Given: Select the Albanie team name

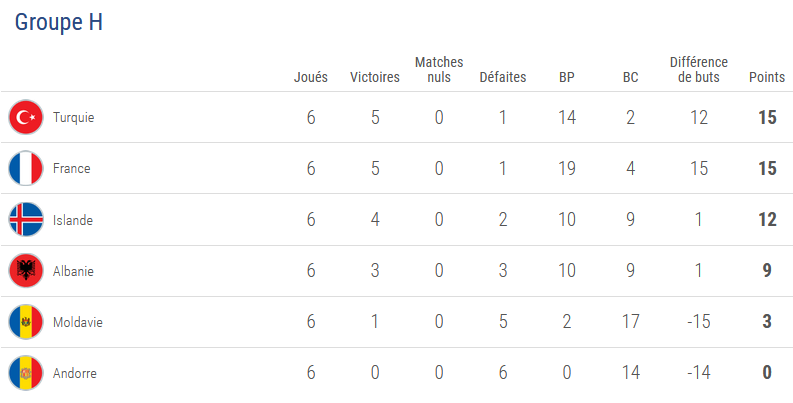Looking at the screenshot, I should [73, 271].
